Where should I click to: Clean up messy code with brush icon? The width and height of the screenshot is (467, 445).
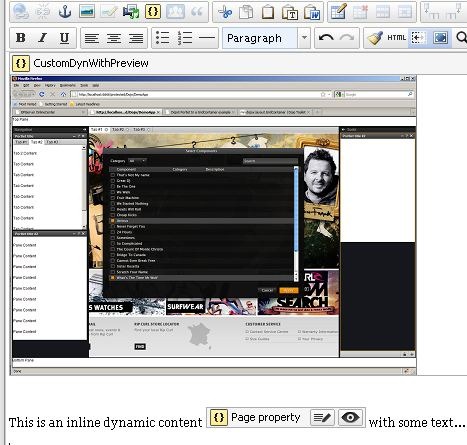tap(375, 38)
